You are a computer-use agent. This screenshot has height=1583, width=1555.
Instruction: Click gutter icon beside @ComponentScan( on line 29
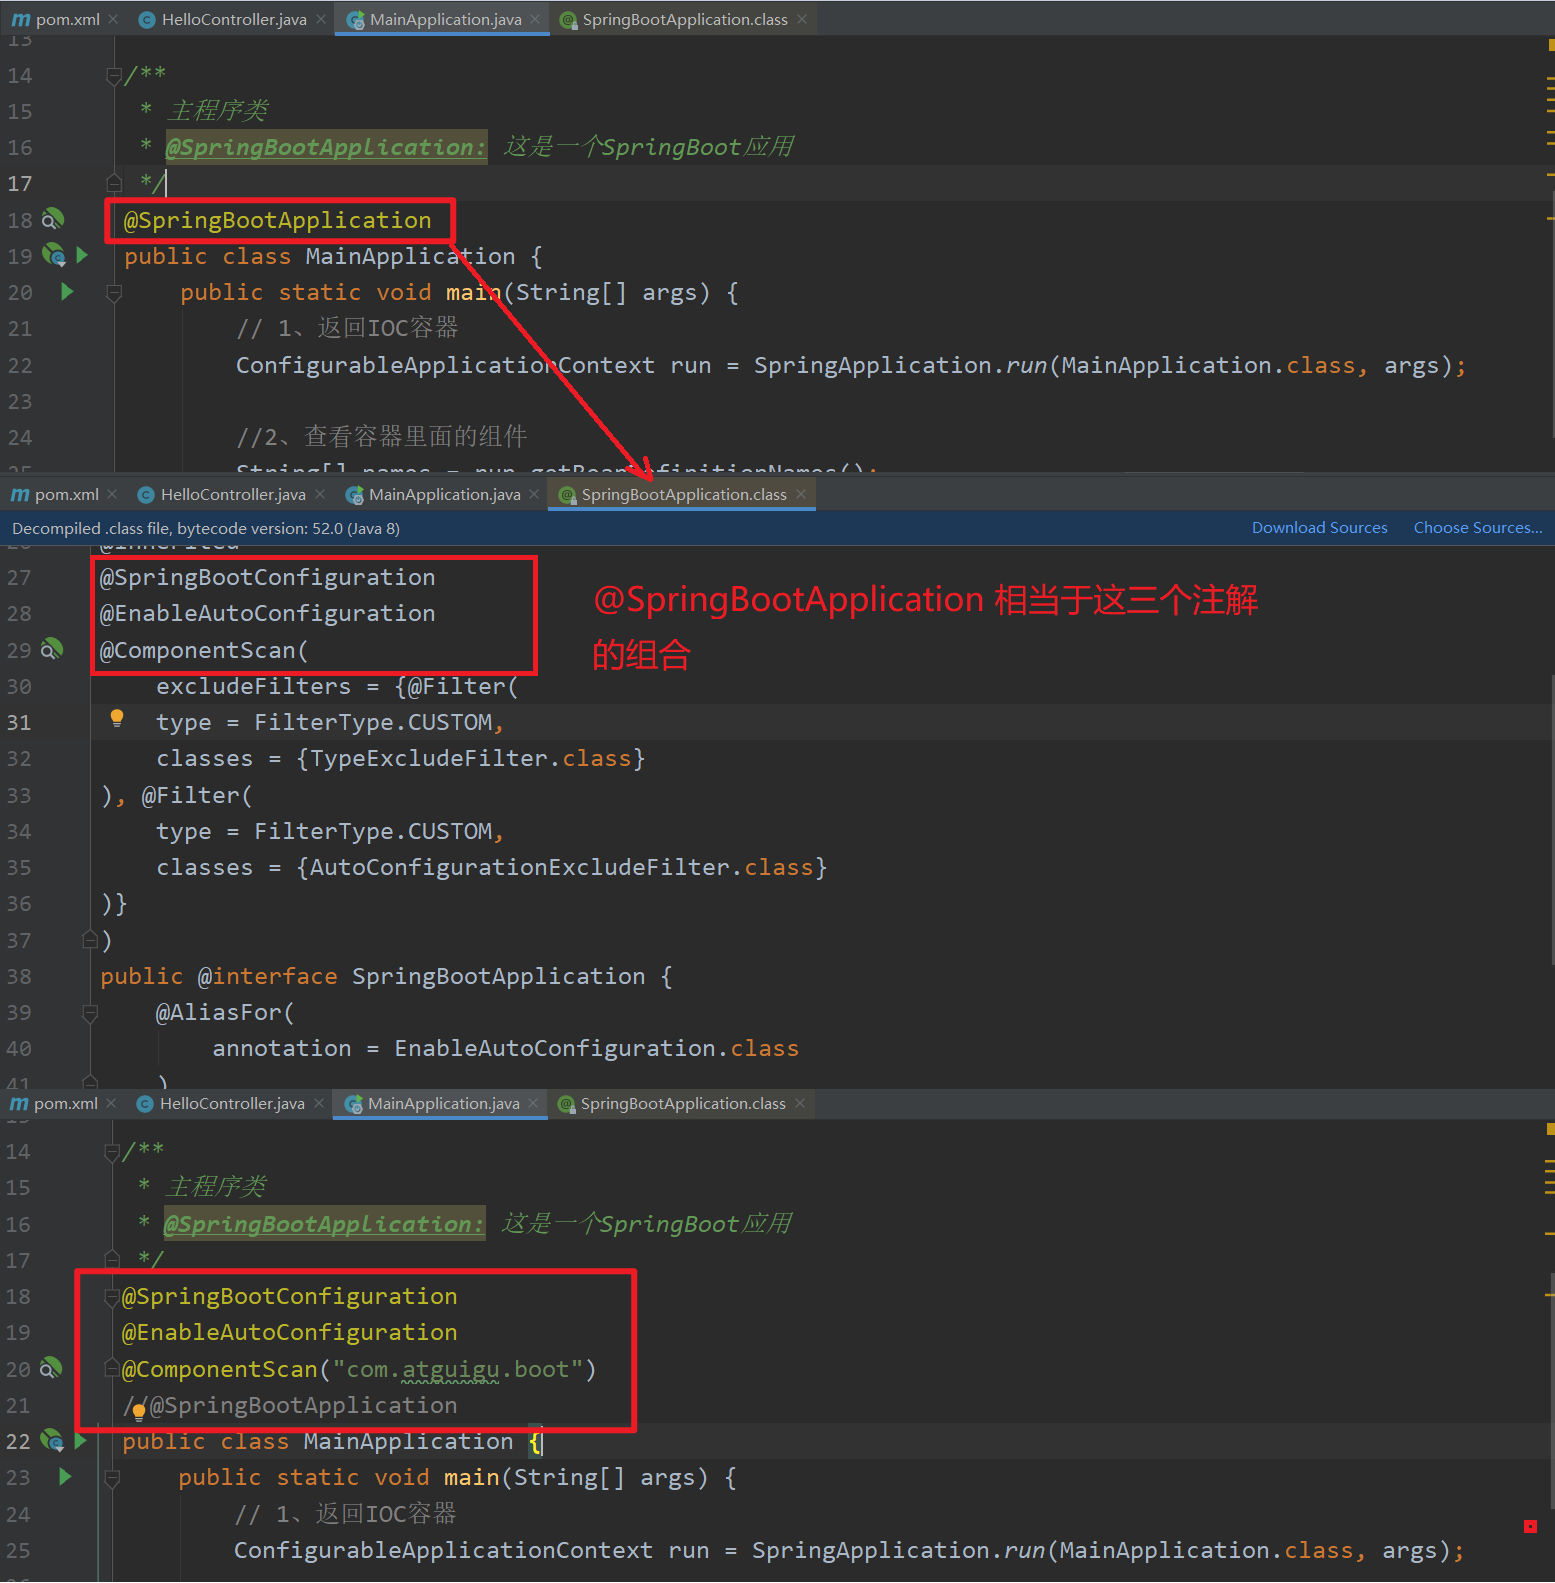(x=52, y=650)
